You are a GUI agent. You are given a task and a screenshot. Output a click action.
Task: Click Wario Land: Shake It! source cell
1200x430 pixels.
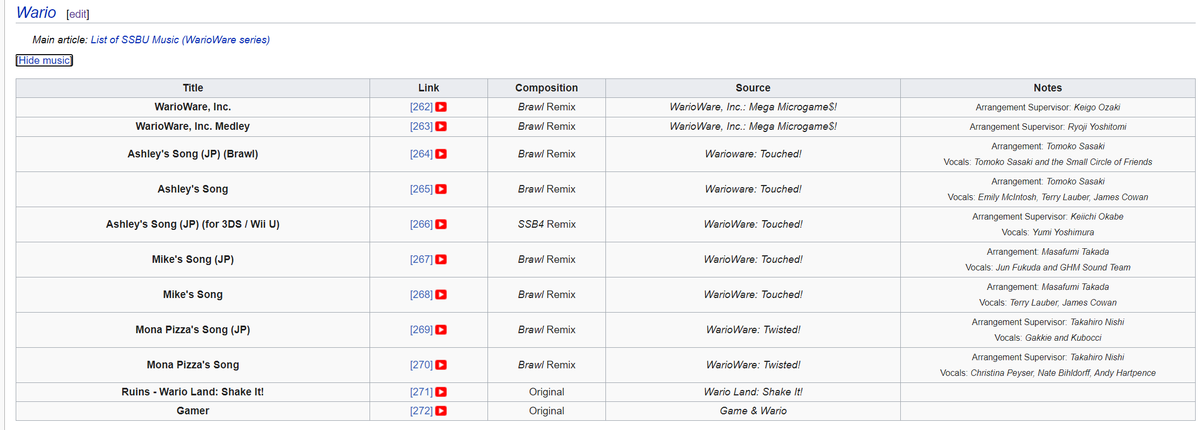click(x=753, y=392)
